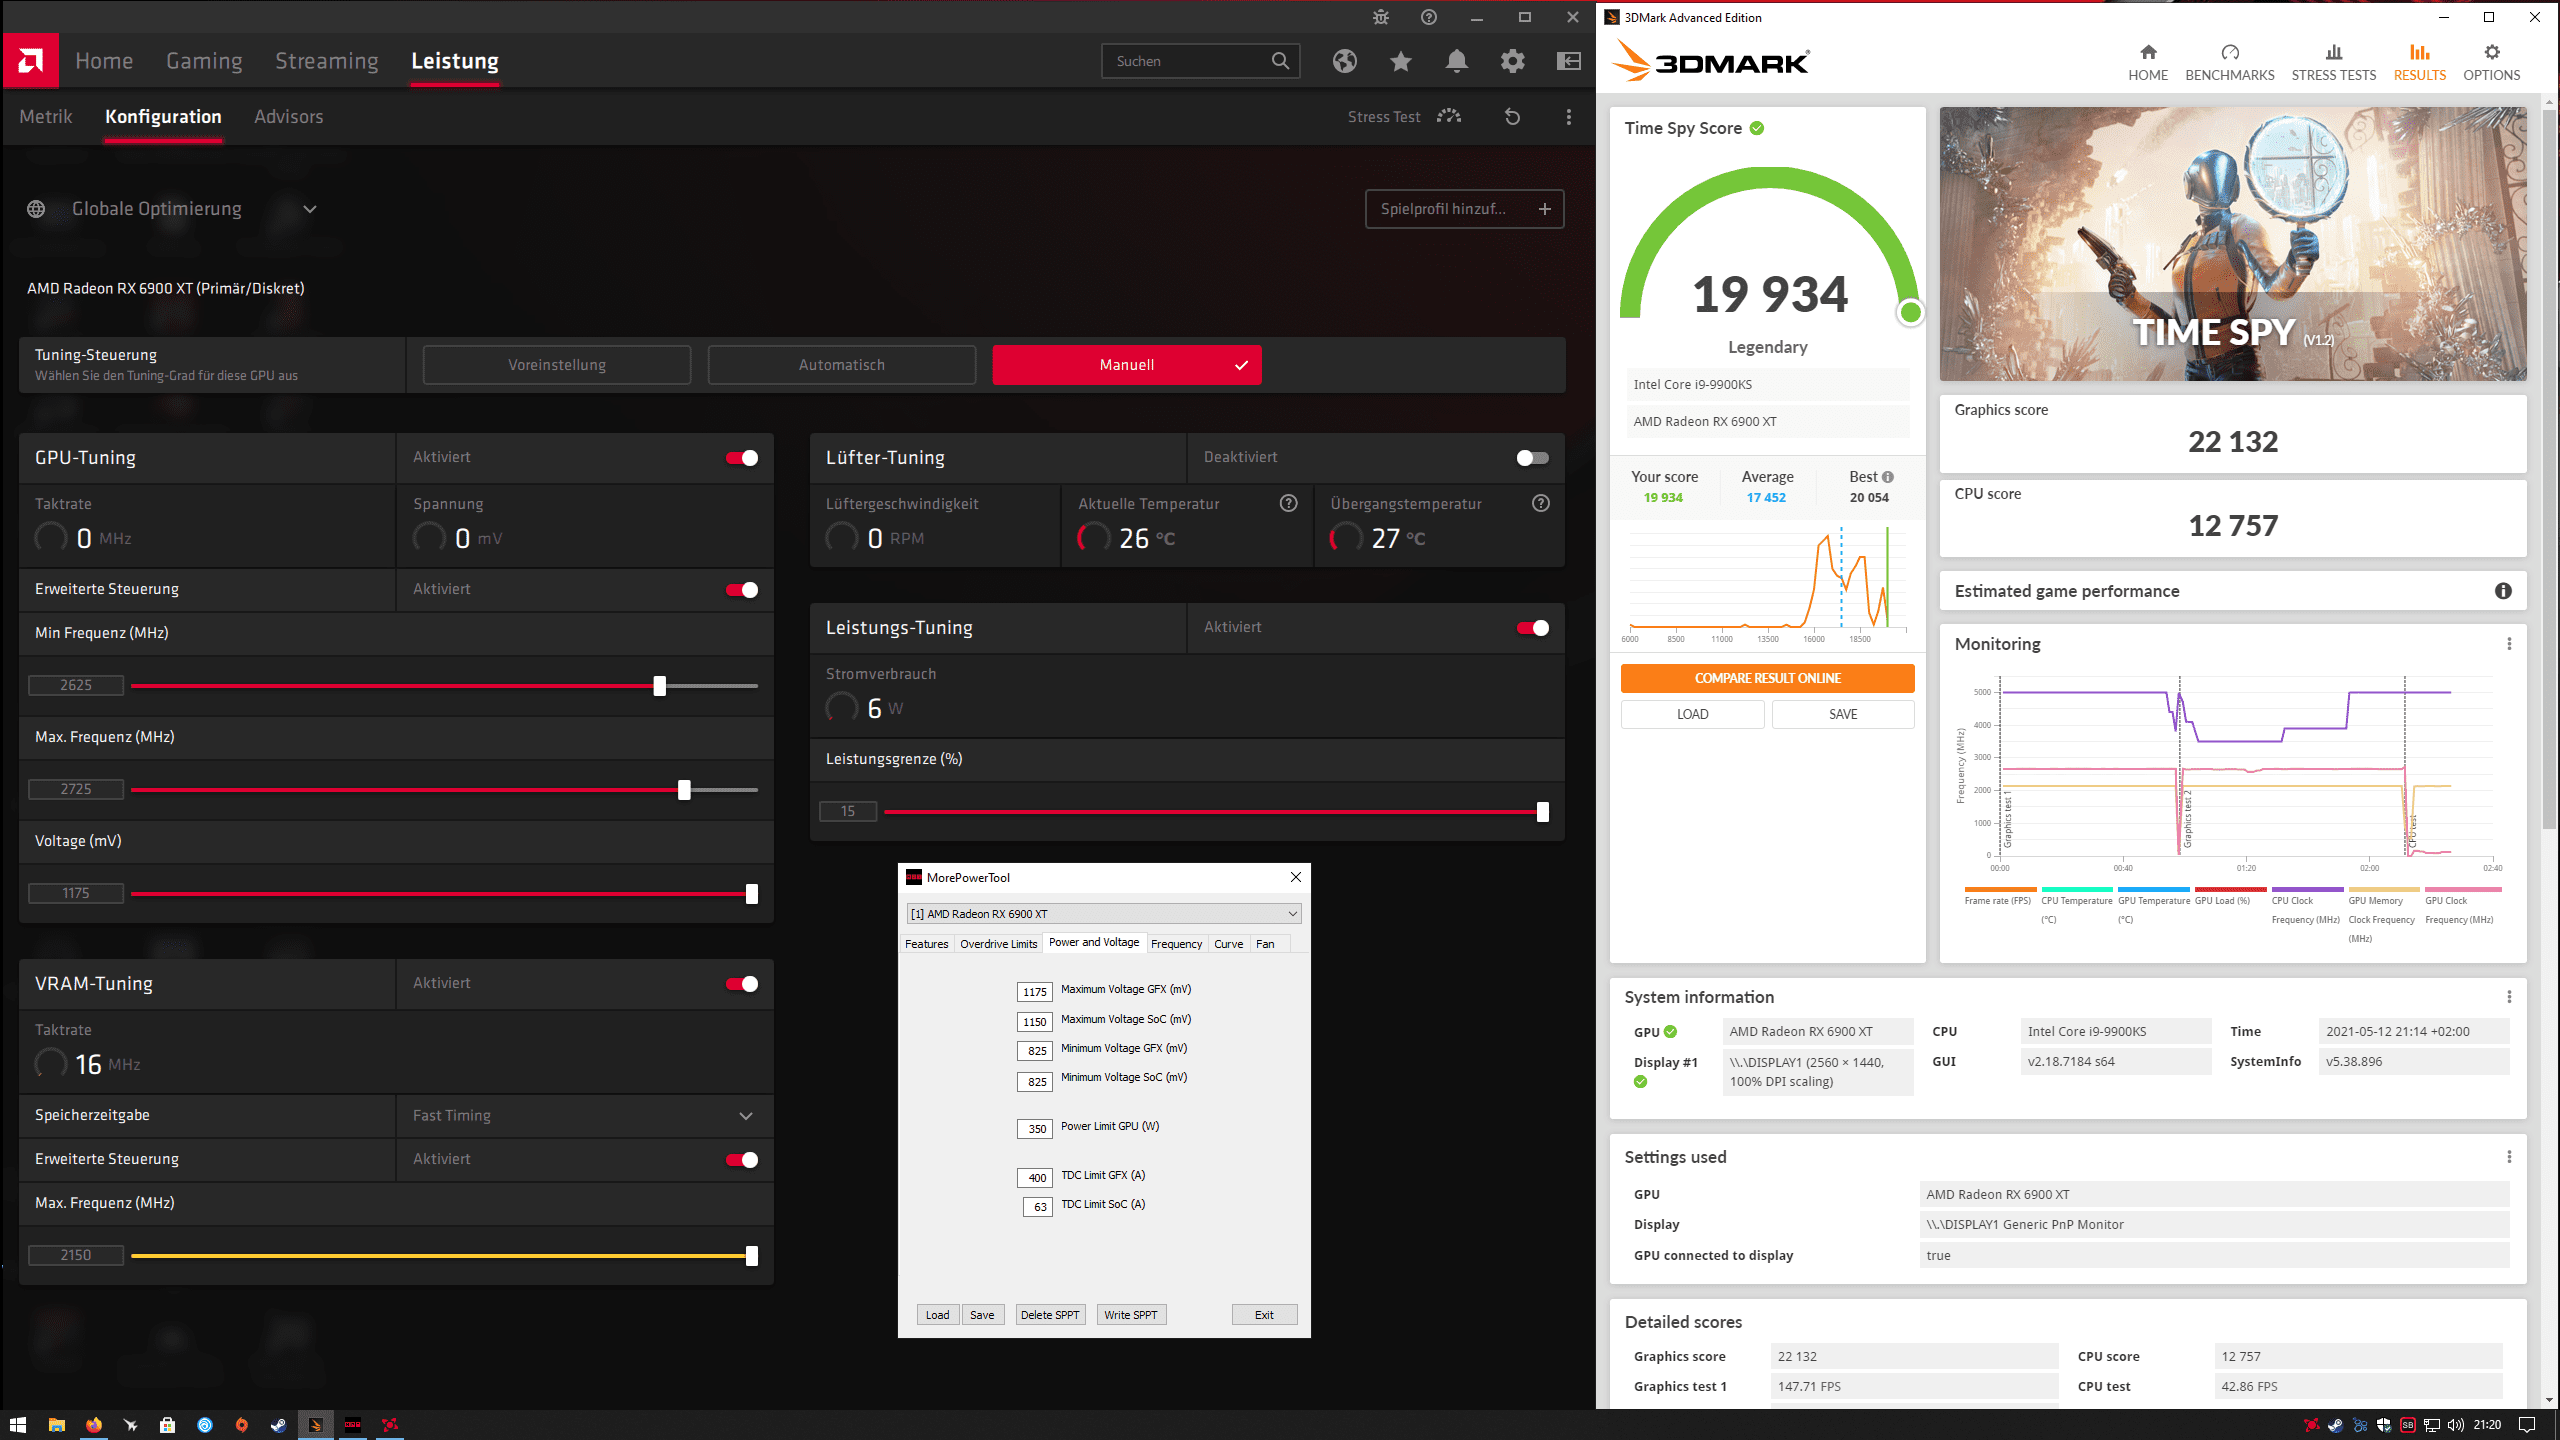Open Firefox from the taskbar
The image size is (2560, 1440).
coord(93,1425)
